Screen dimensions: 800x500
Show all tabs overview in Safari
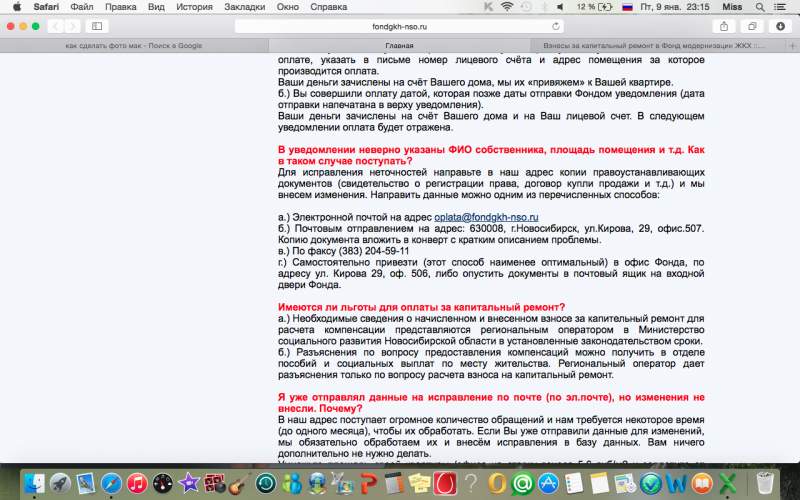coord(752,26)
